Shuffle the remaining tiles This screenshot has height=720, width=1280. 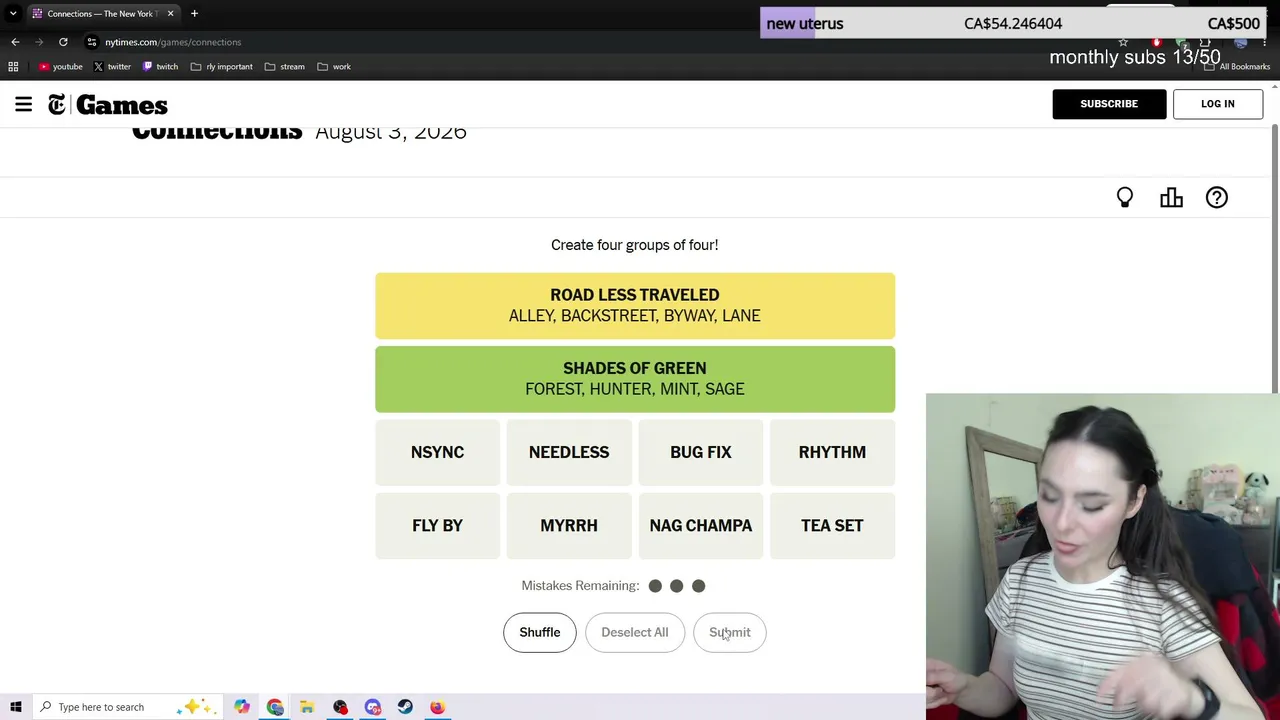[x=540, y=632]
